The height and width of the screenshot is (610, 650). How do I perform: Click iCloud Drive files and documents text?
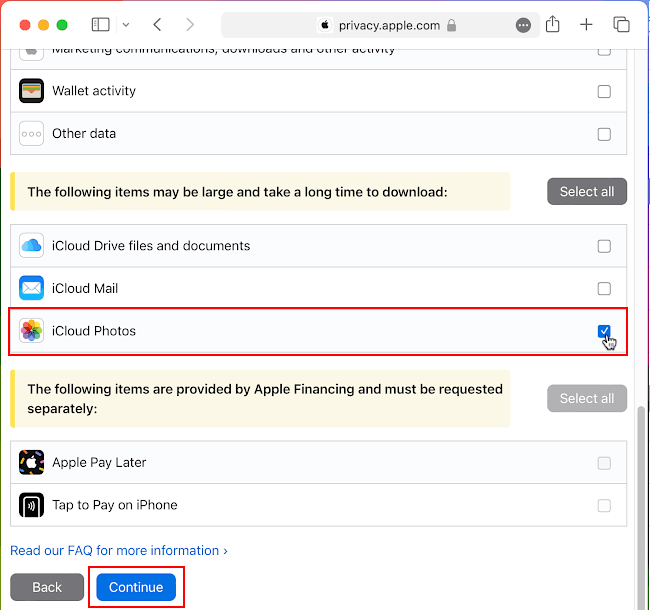tap(151, 246)
